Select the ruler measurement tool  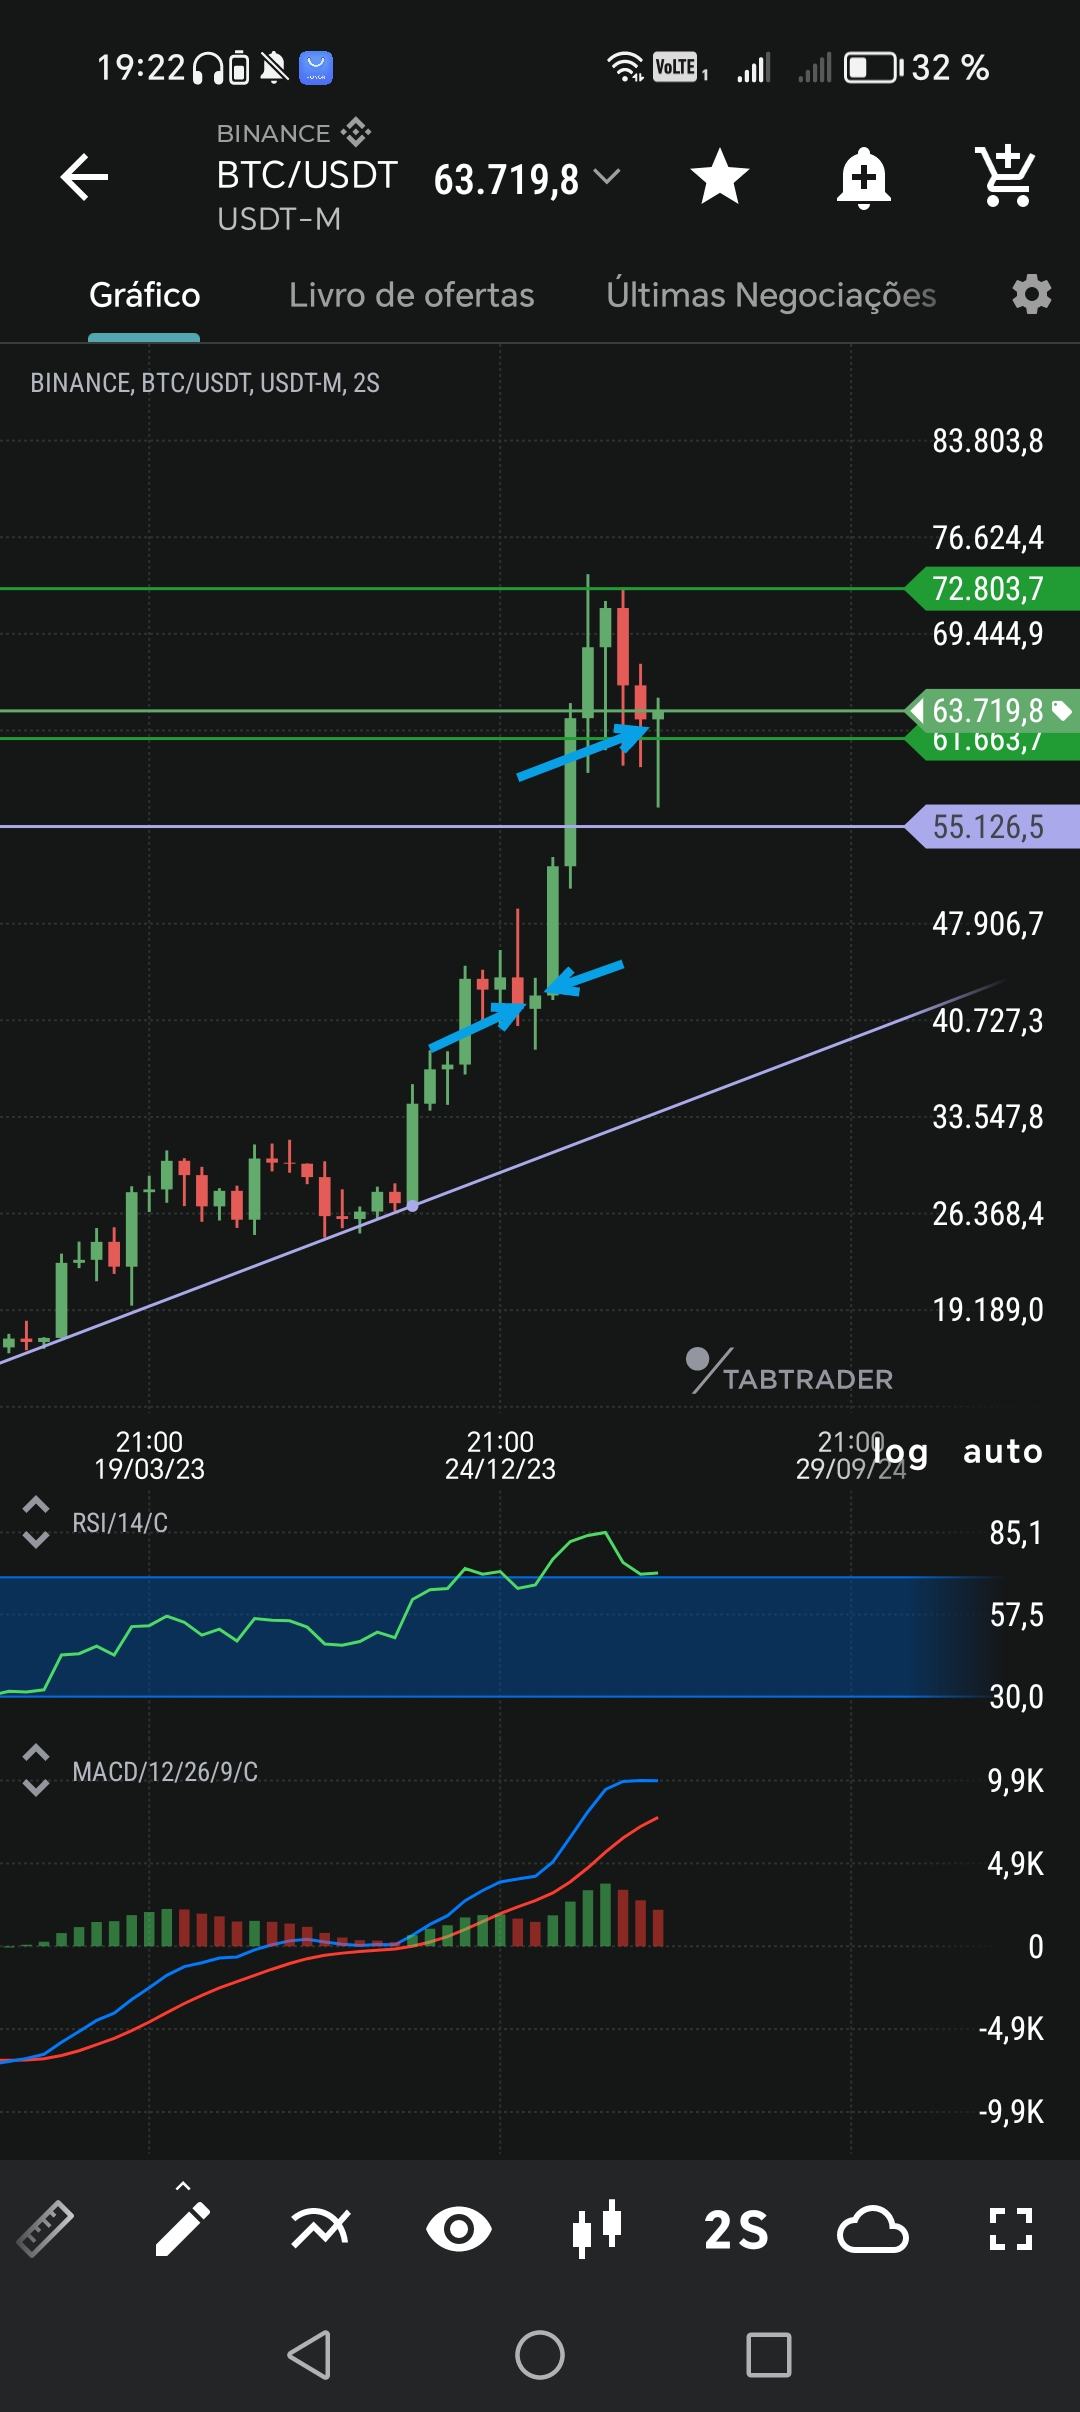coord(45,2229)
